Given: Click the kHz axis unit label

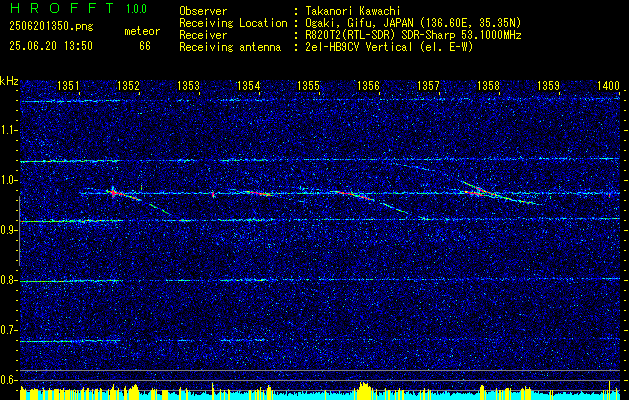Looking at the screenshot, I should [9, 82].
